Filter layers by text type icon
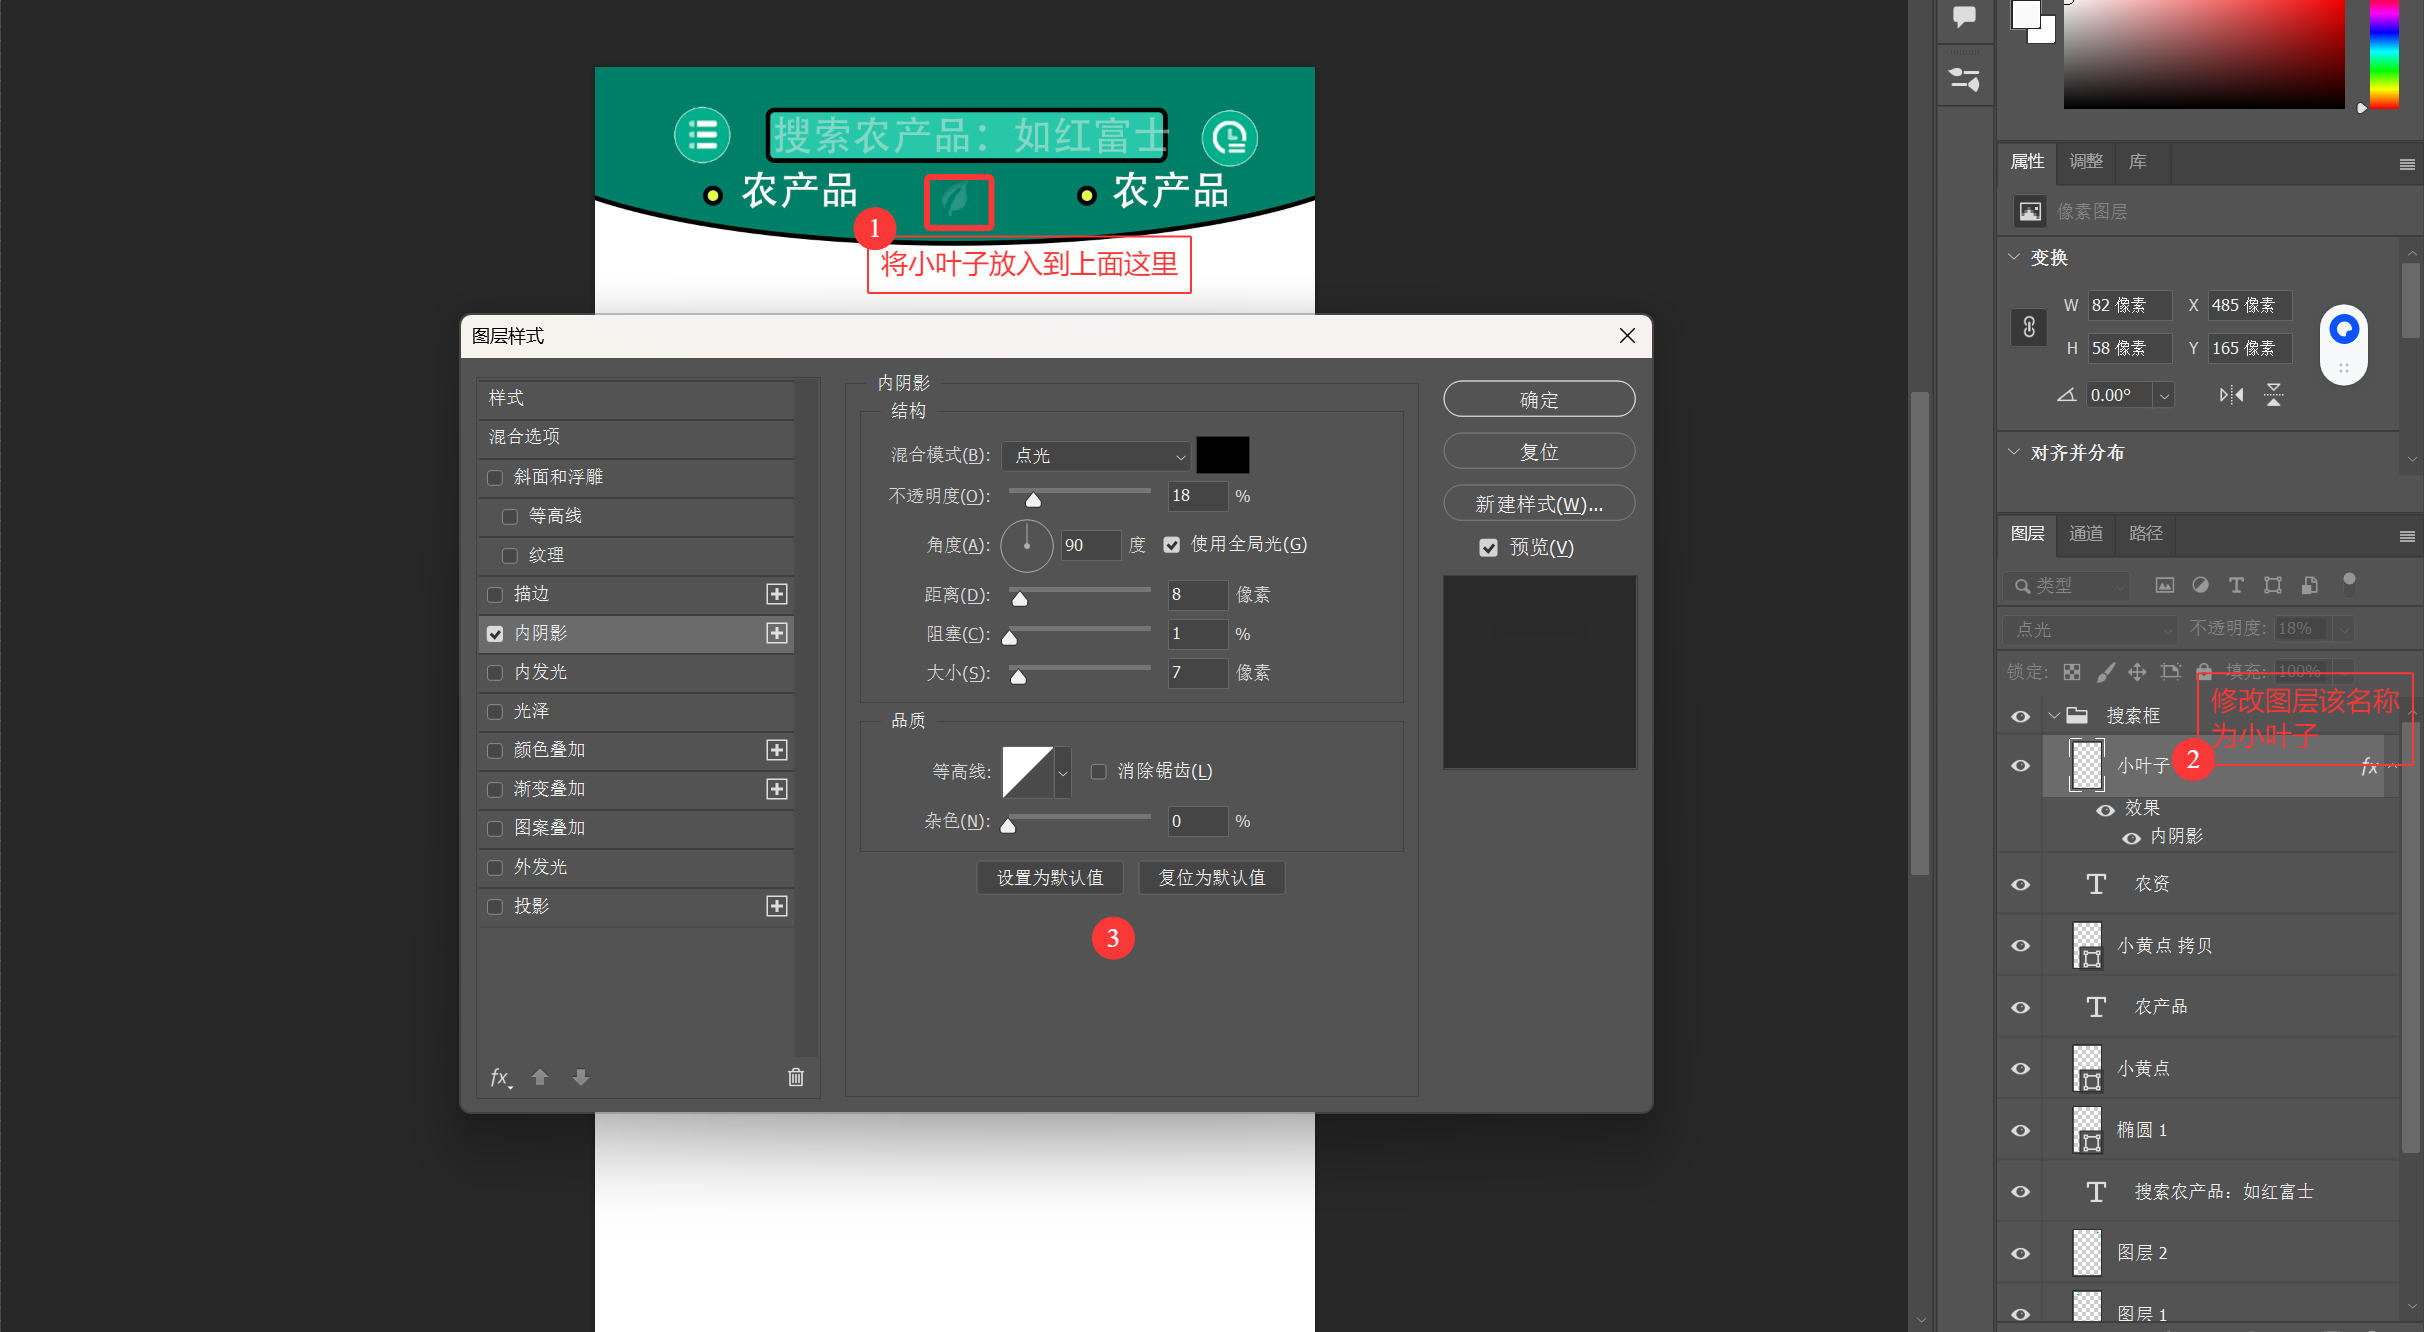Screen dimensions: 2424x1332 coord(2237,585)
